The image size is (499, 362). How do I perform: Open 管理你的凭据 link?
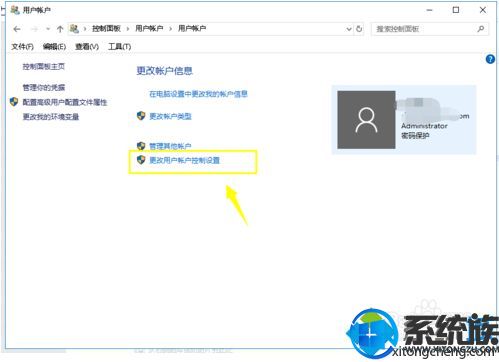(44, 88)
